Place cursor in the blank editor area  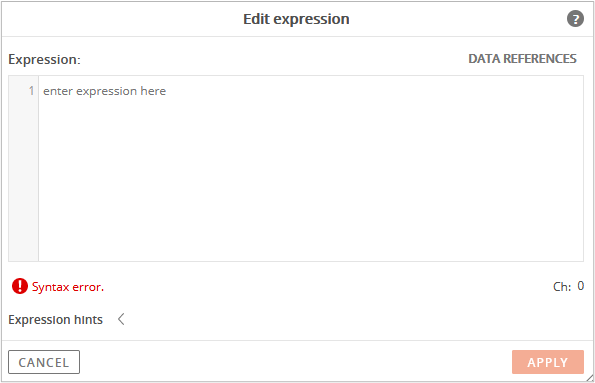(x=311, y=178)
